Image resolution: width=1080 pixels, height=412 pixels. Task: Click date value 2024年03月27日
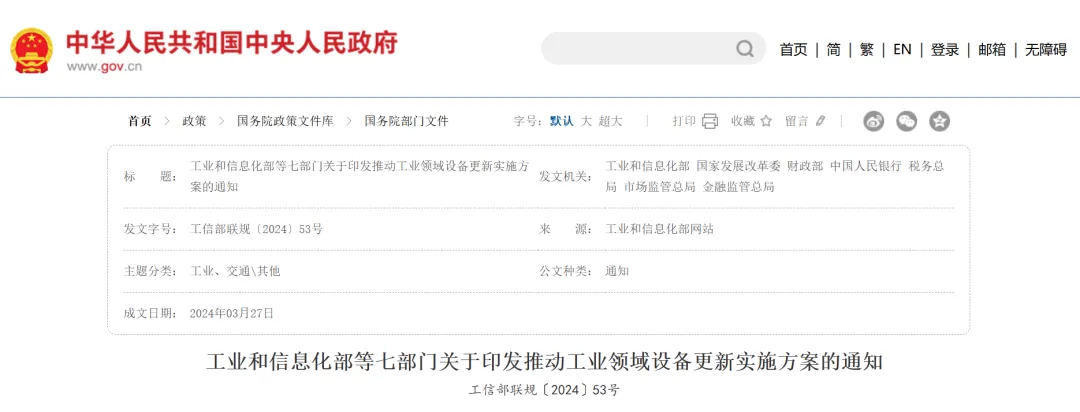(231, 313)
